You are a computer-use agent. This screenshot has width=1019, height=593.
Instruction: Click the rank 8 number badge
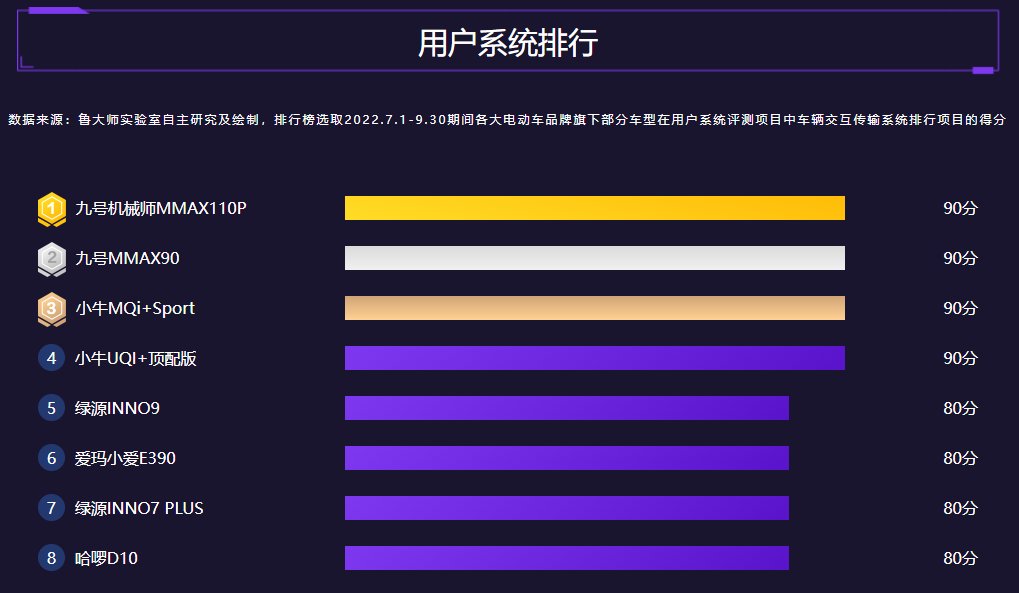coord(51,558)
